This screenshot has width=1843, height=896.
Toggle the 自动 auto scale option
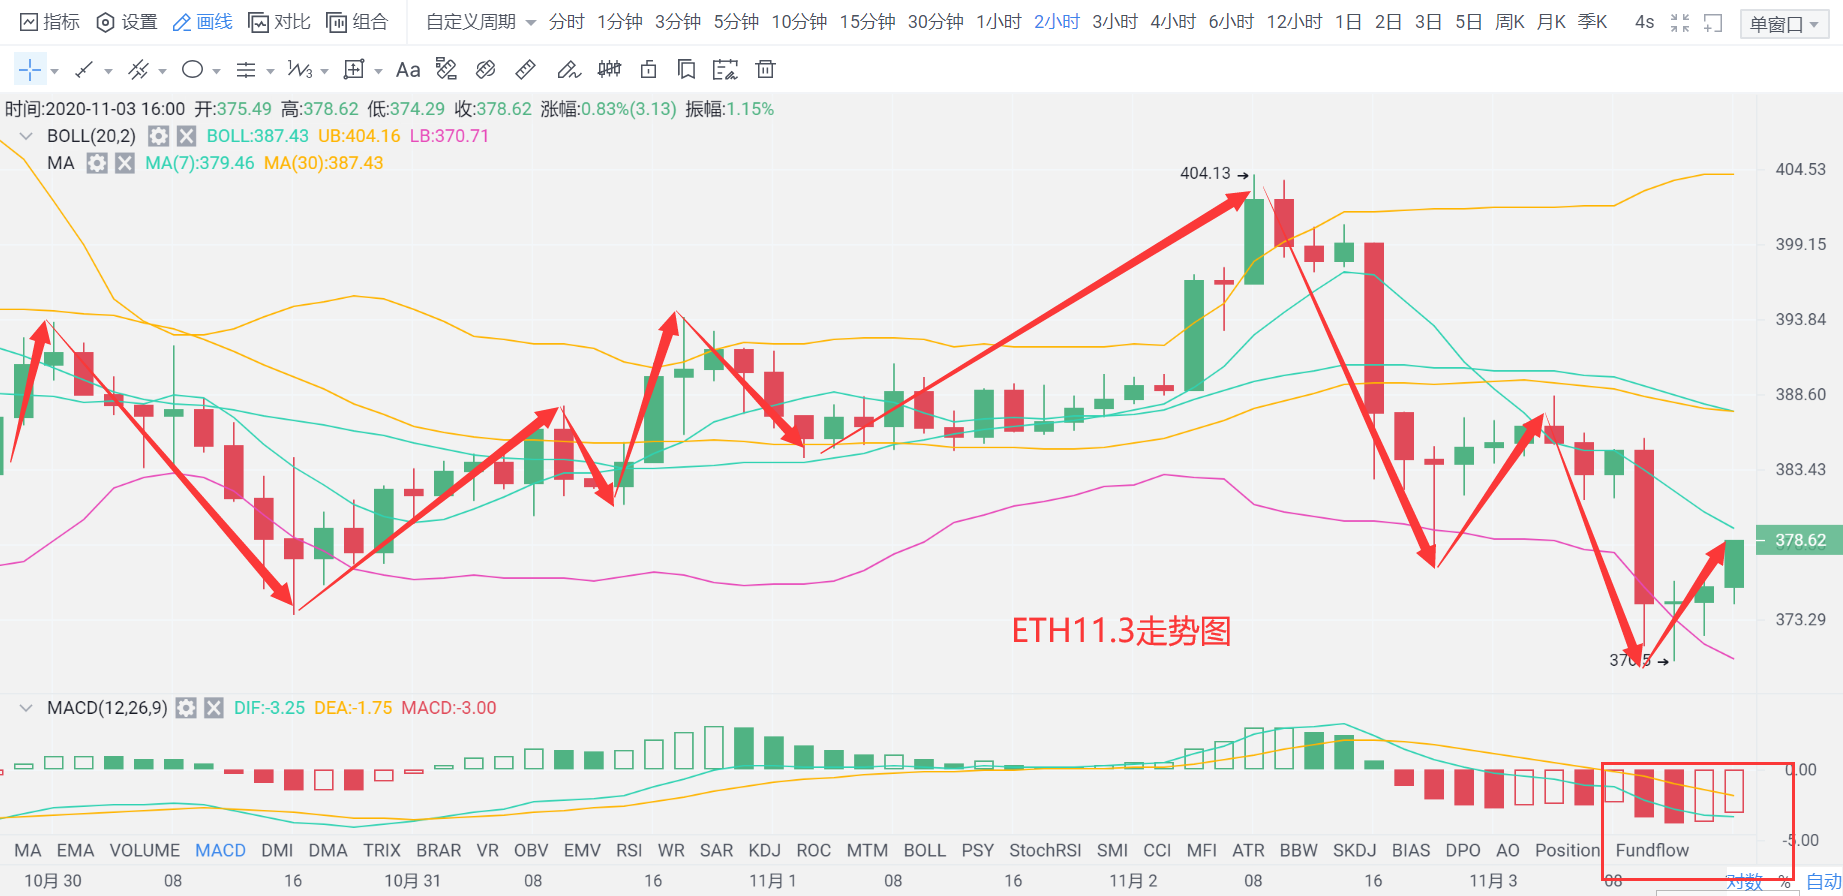(1824, 882)
